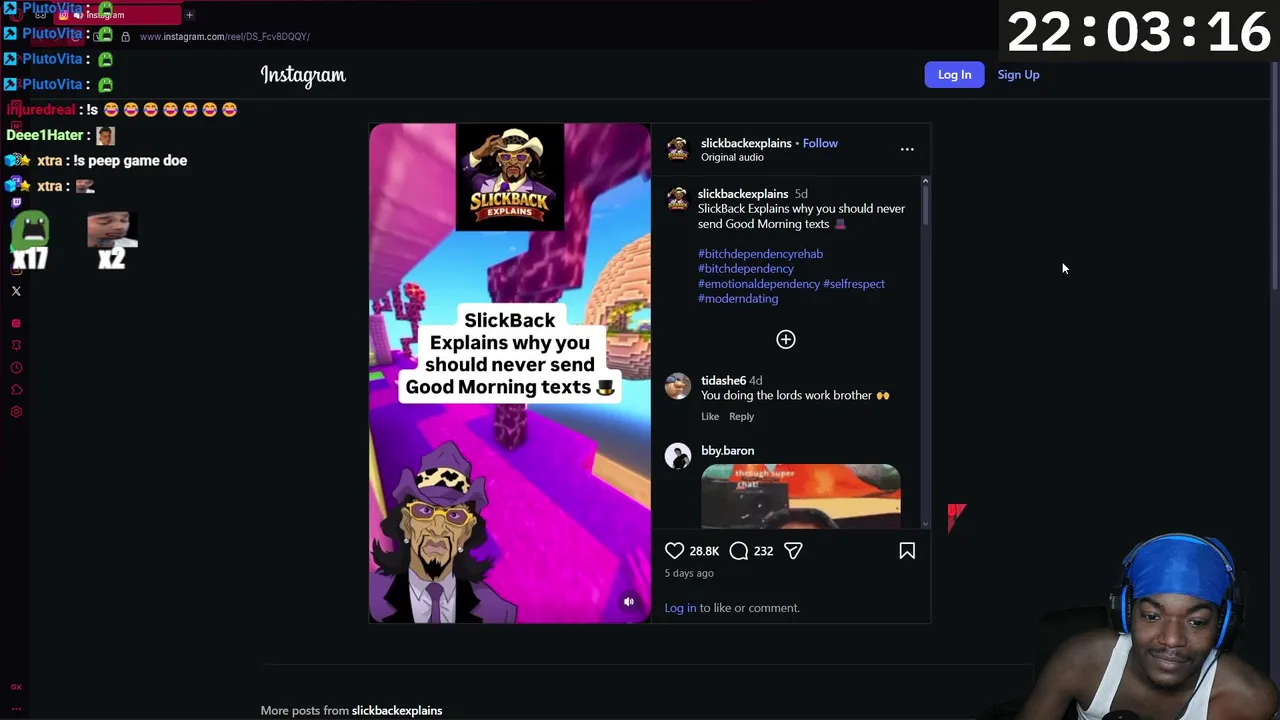Screen dimensions: 1280x720
Task: Follow the slickbackexplains account
Action: pyautogui.click(x=820, y=143)
